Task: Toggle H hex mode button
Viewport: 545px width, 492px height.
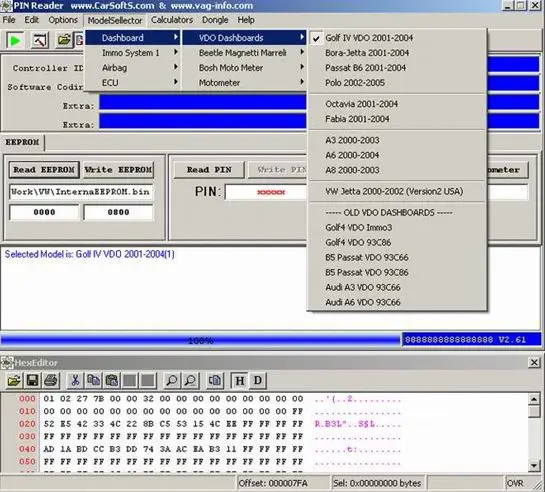Action: point(239,380)
